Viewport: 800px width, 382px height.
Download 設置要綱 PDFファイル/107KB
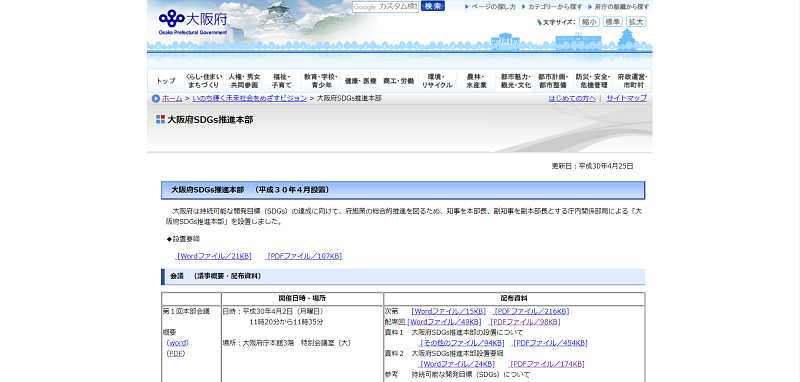[304, 256]
